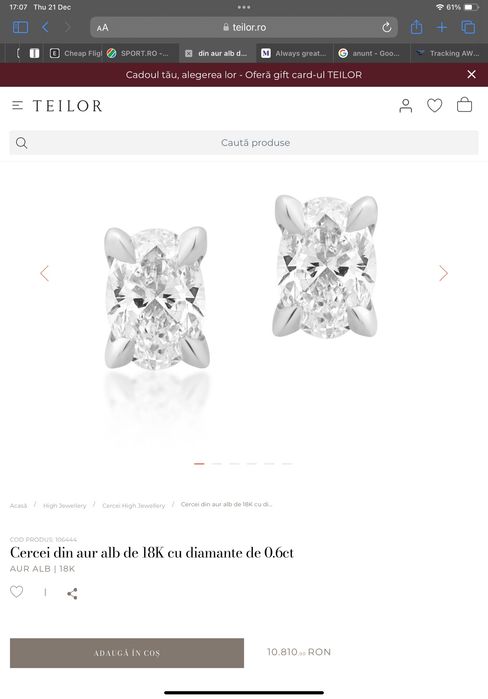Toggle favorite heart under product title
The width and height of the screenshot is (488, 699).
click(x=16, y=592)
